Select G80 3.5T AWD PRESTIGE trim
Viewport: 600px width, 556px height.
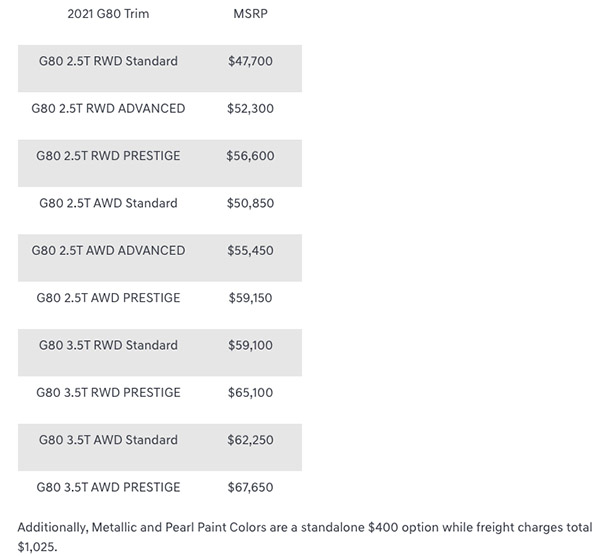tap(108, 487)
